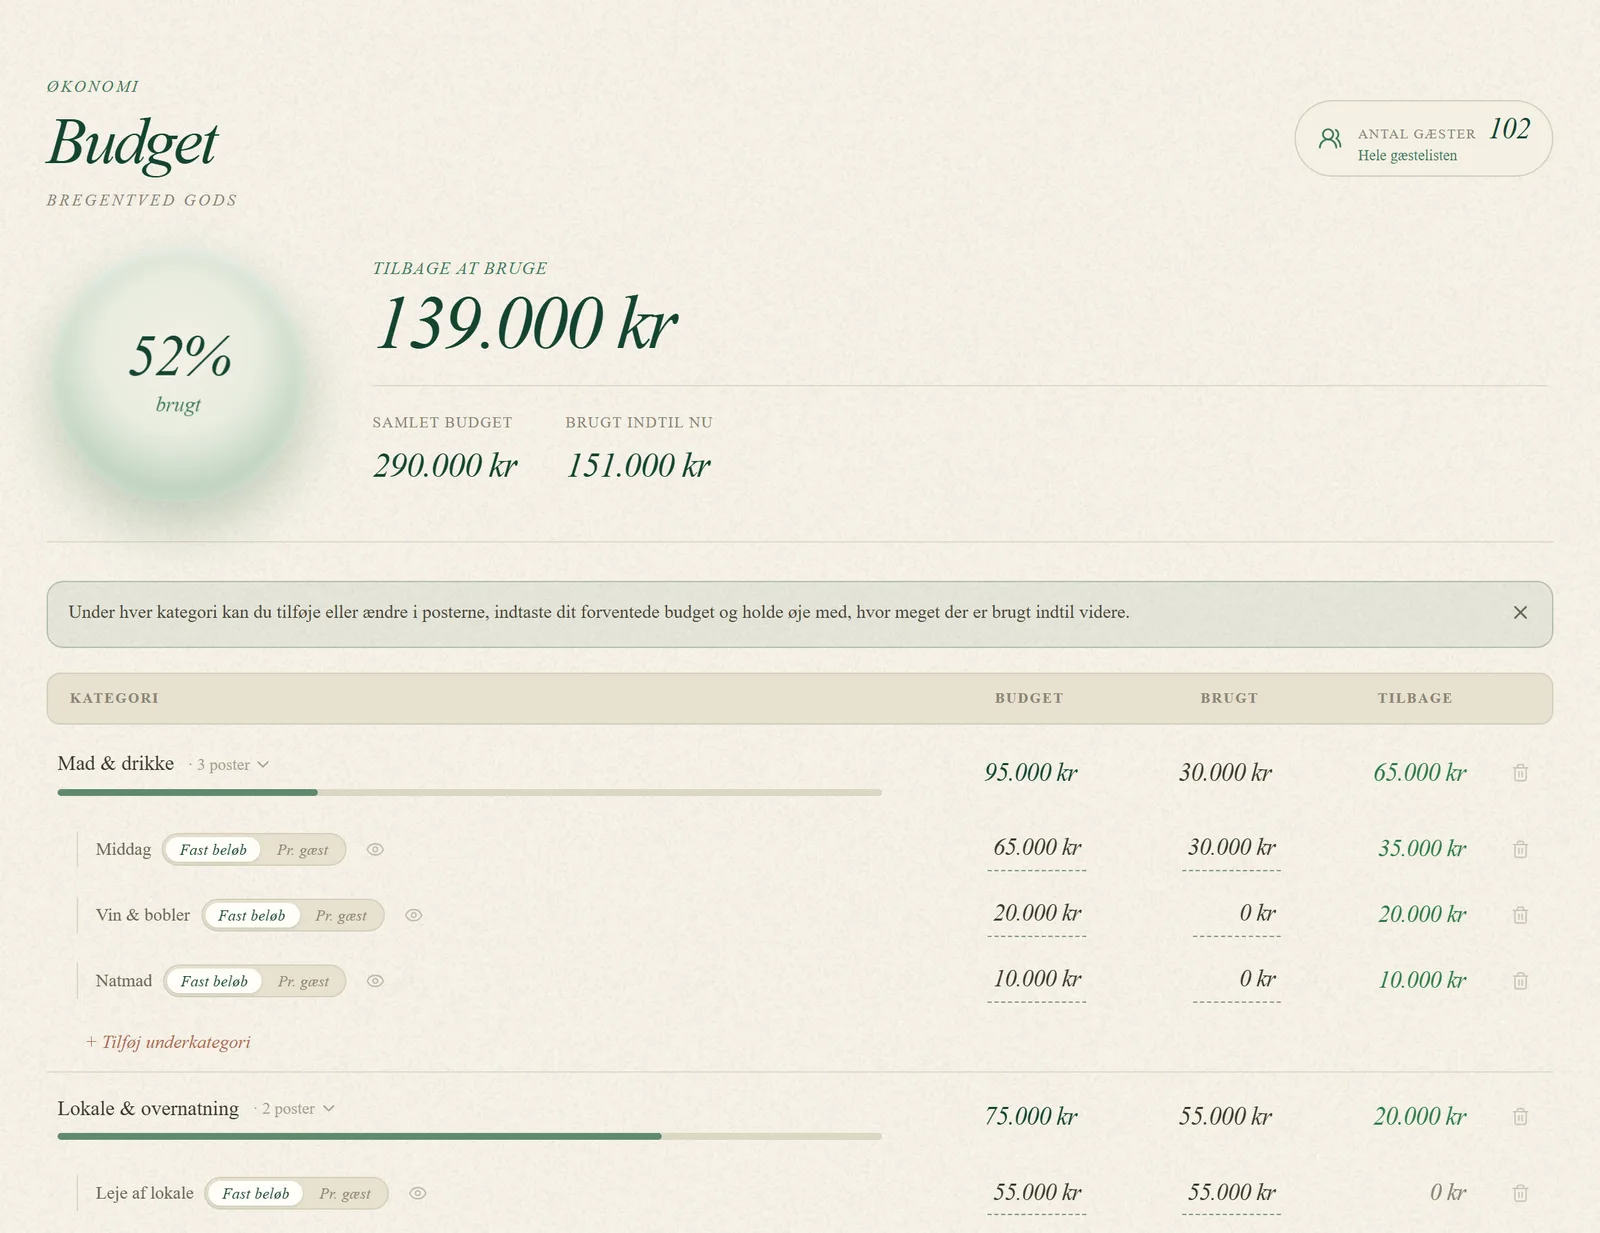Click the guests icon in Antal gæster
1600x1233 pixels.
tap(1330, 138)
